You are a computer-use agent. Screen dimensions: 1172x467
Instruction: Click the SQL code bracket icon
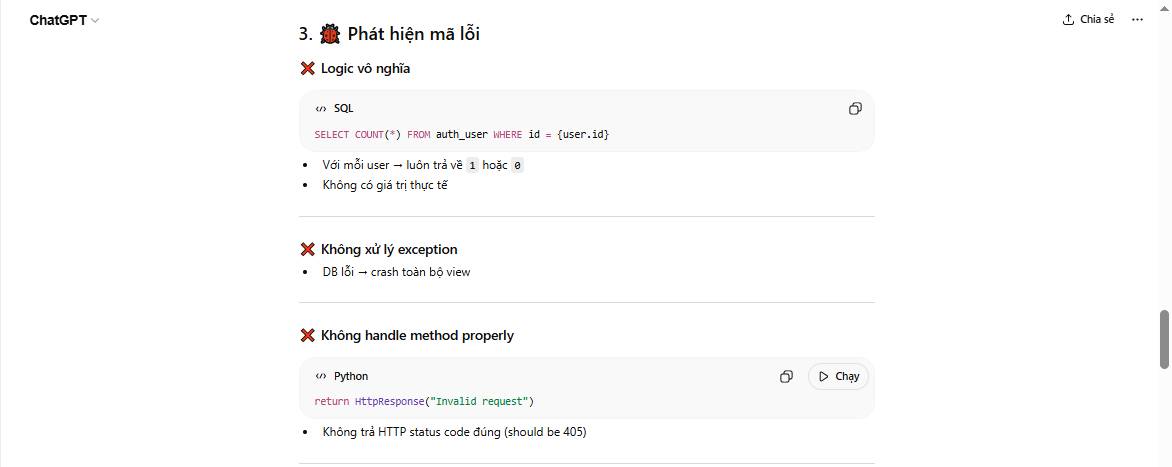[321, 109]
